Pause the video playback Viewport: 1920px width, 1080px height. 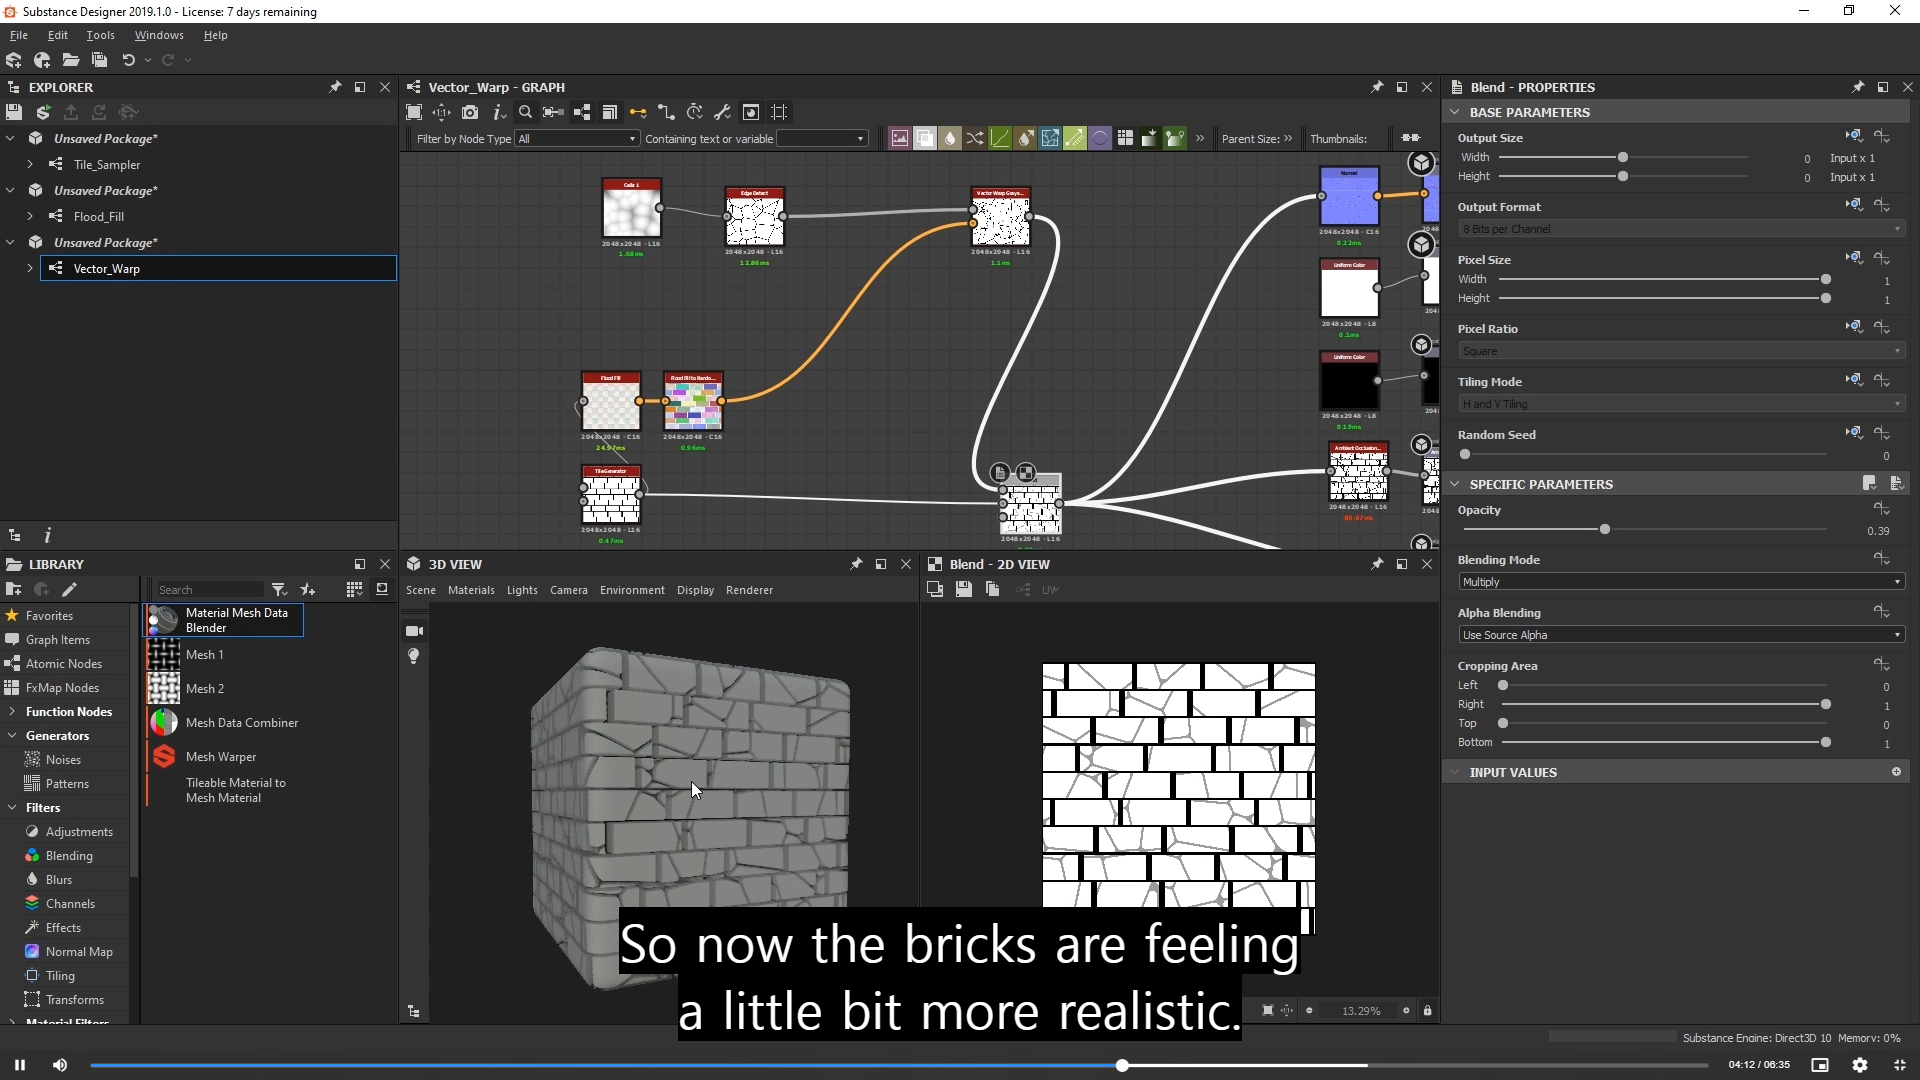tap(19, 1065)
